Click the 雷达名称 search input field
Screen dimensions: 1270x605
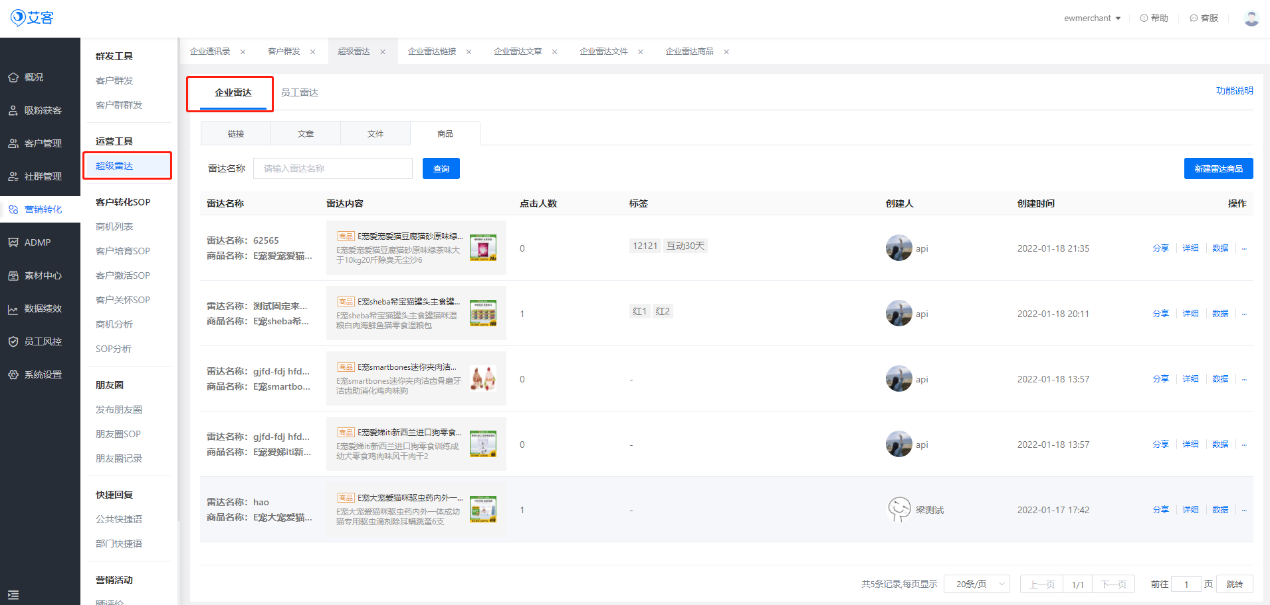pyautogui.click(x=332, y=169)
